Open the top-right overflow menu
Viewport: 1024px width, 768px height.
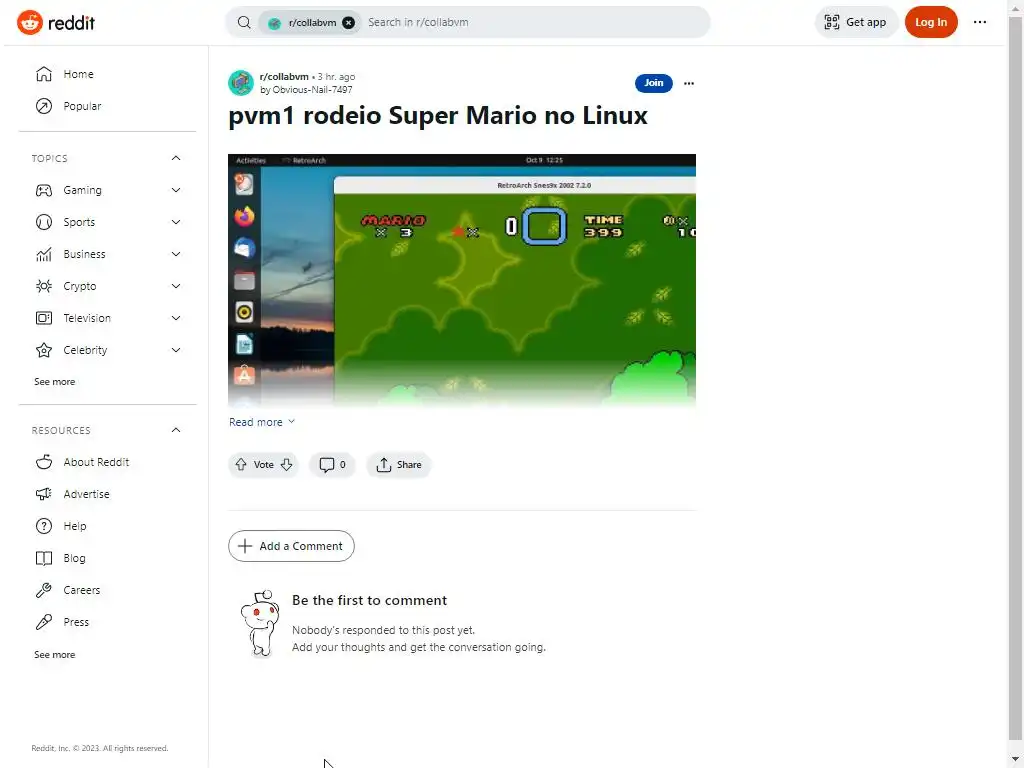point(980,22)
